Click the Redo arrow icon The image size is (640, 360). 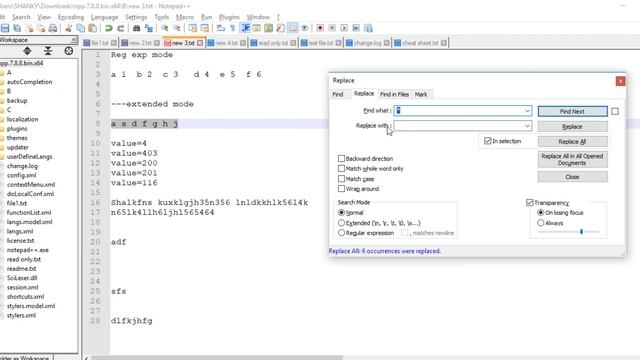[121, 28]
